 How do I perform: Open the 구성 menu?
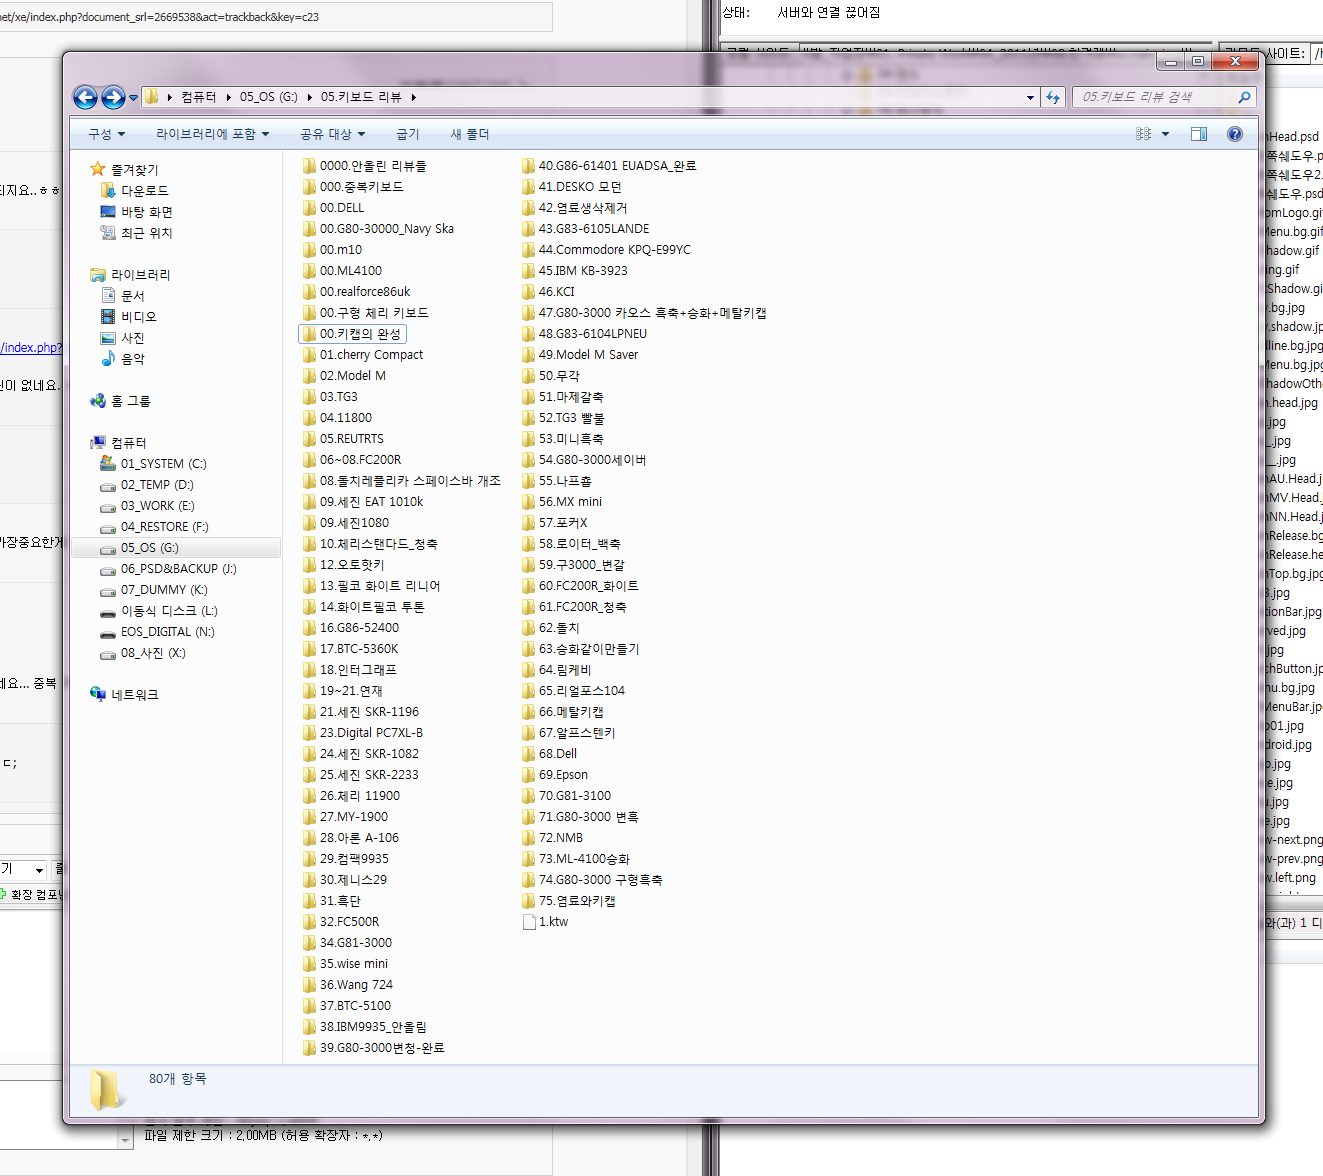click(106, 134)
